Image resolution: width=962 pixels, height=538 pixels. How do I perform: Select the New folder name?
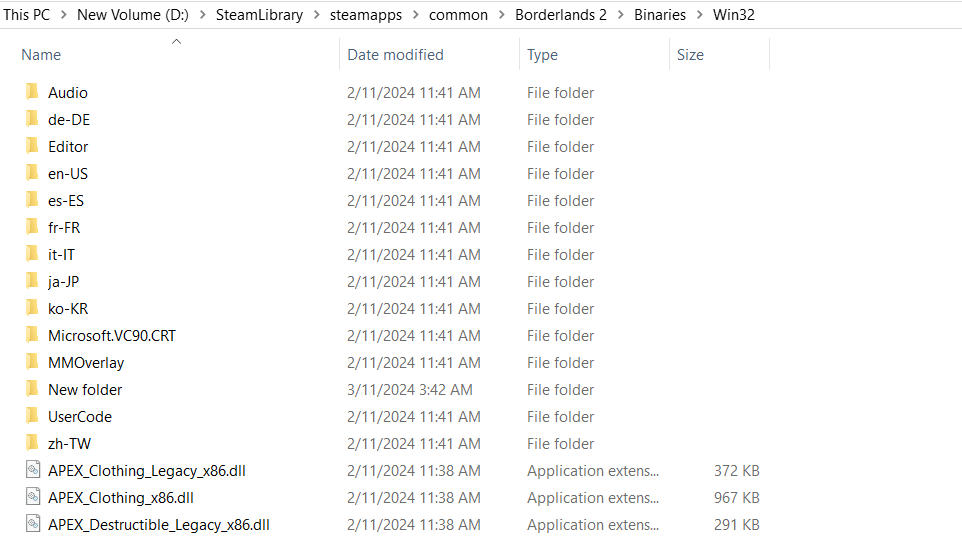(x=85, y=390)
